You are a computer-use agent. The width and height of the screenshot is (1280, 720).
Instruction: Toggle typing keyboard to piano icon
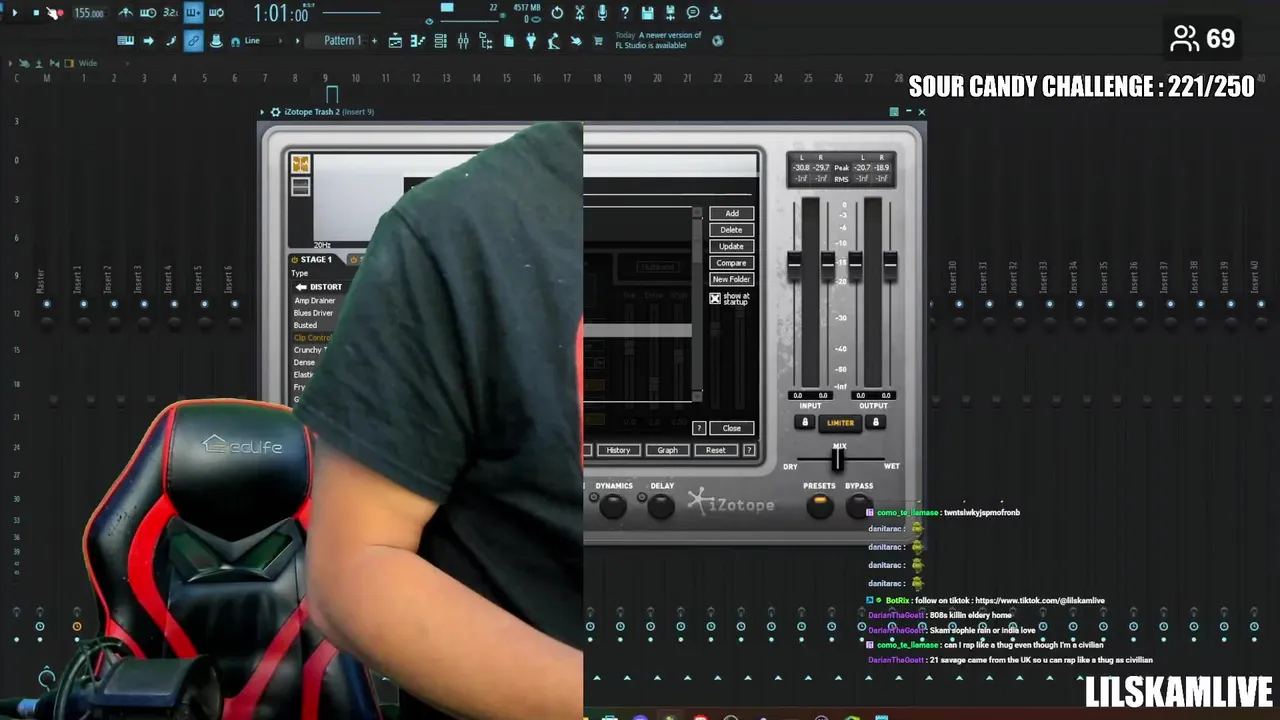[x=126, y=41]
